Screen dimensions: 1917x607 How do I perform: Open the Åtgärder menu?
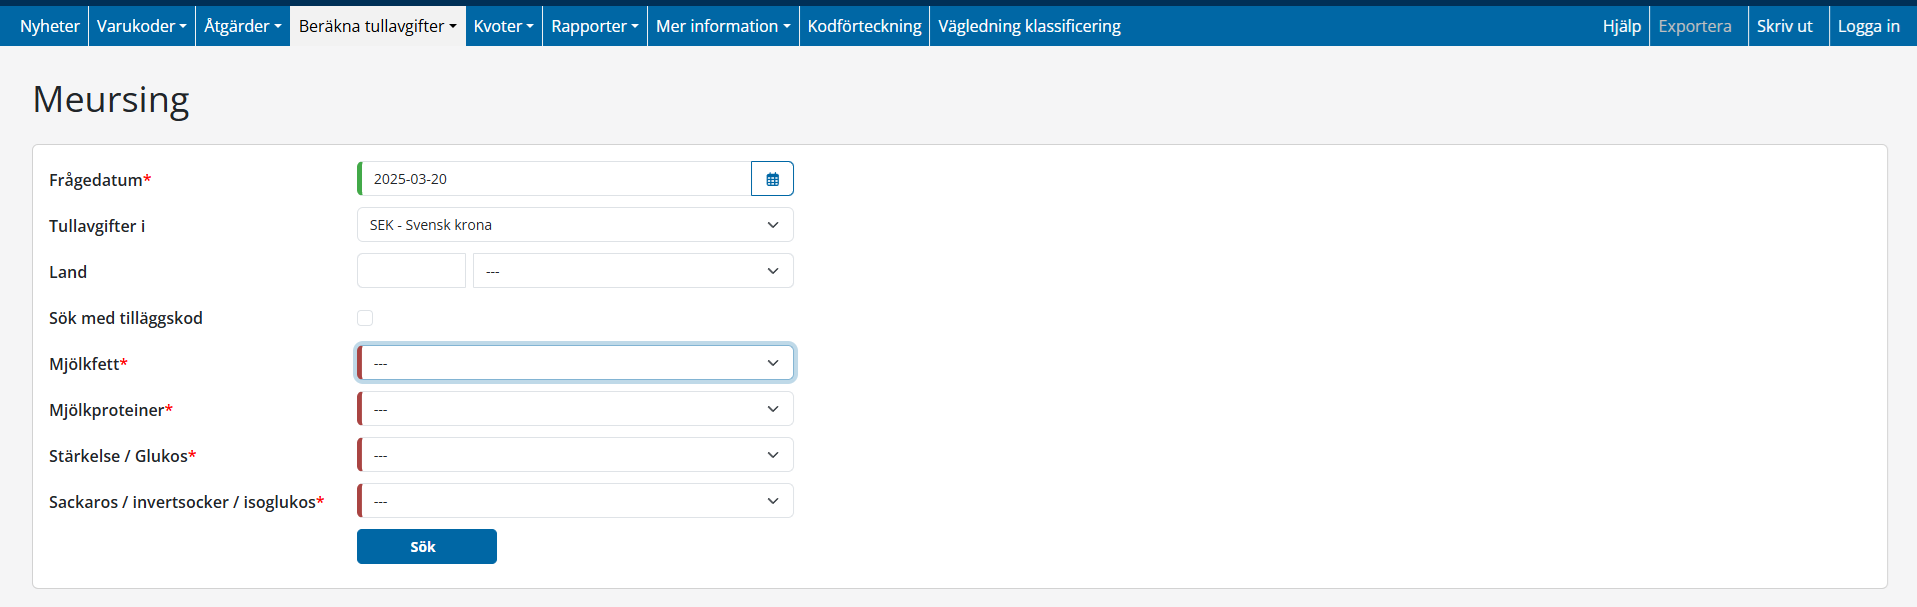(242, 26)
